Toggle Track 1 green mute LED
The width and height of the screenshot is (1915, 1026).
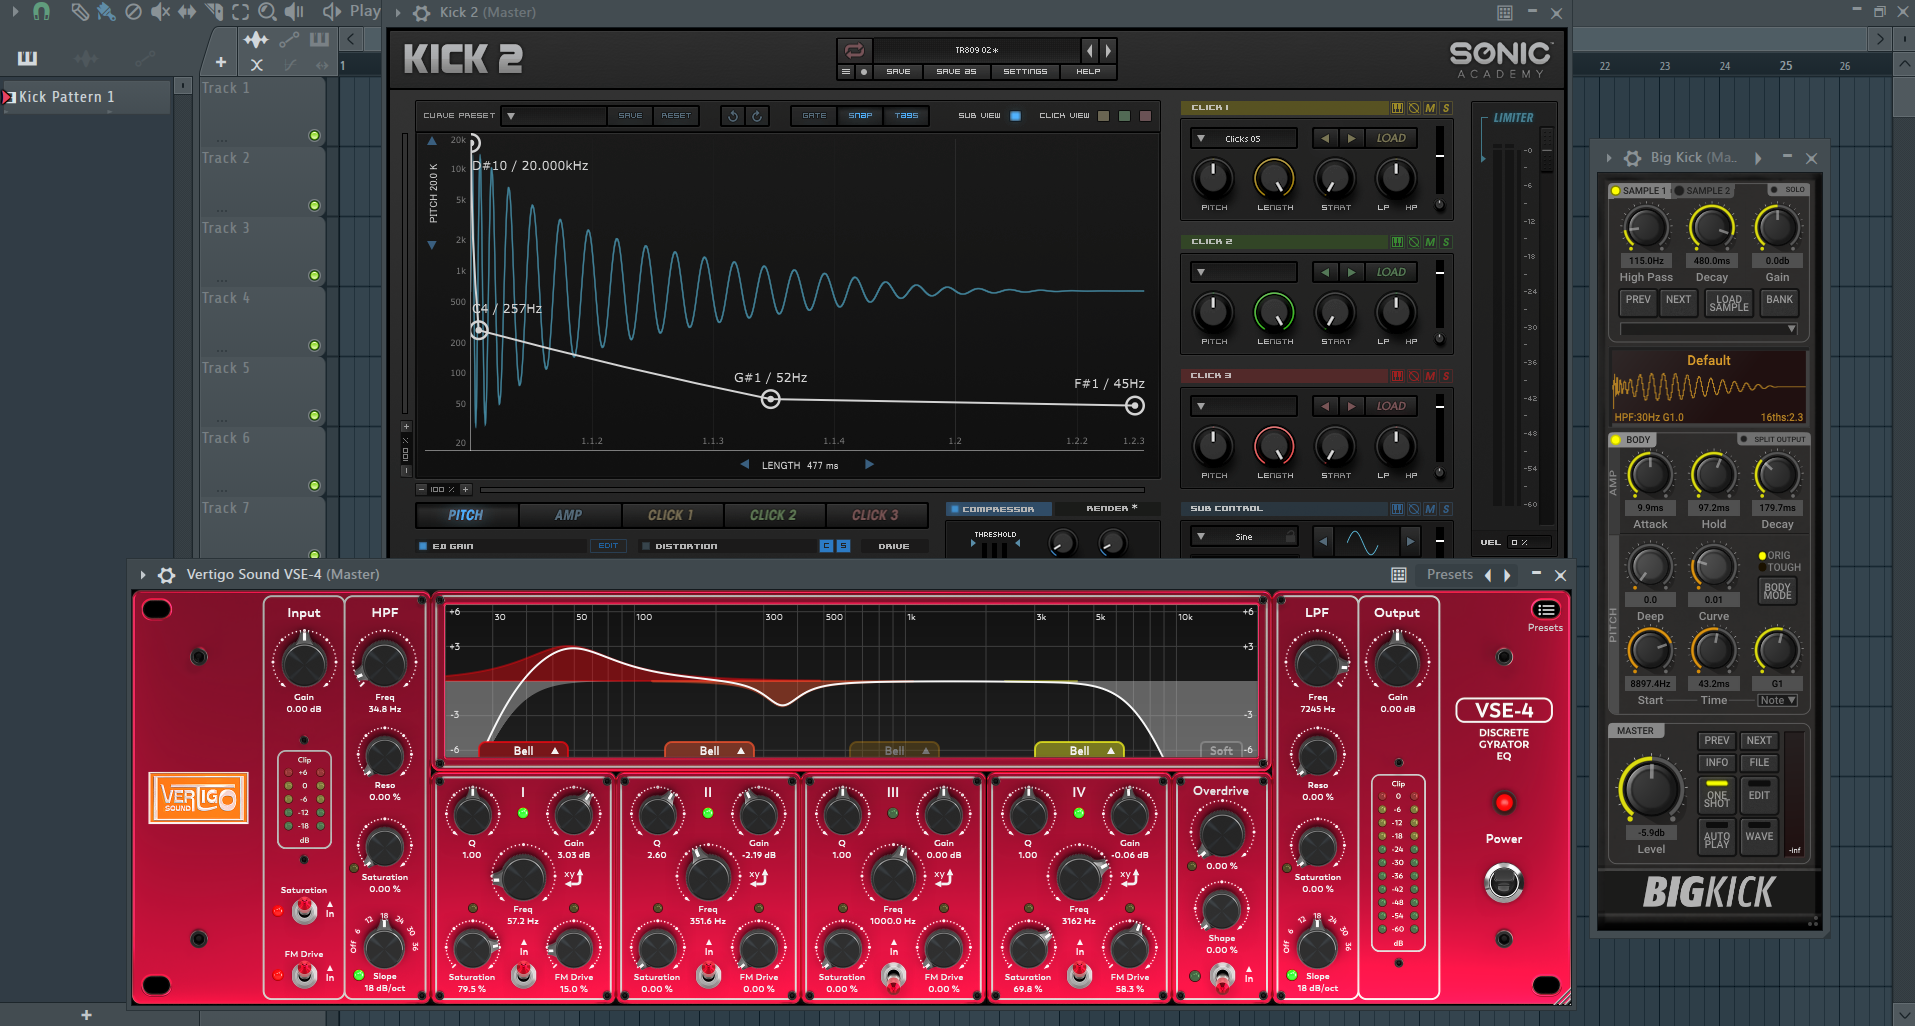(x=314, y=136)
